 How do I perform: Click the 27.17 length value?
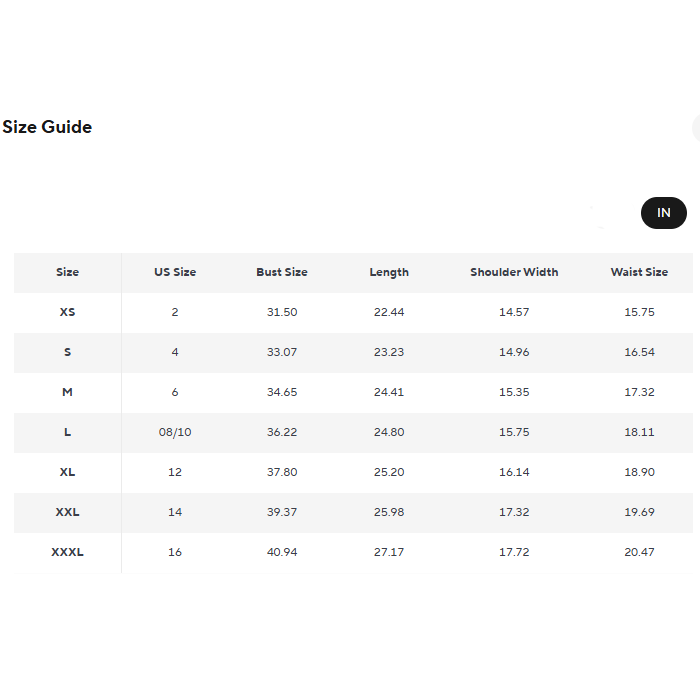389,552
